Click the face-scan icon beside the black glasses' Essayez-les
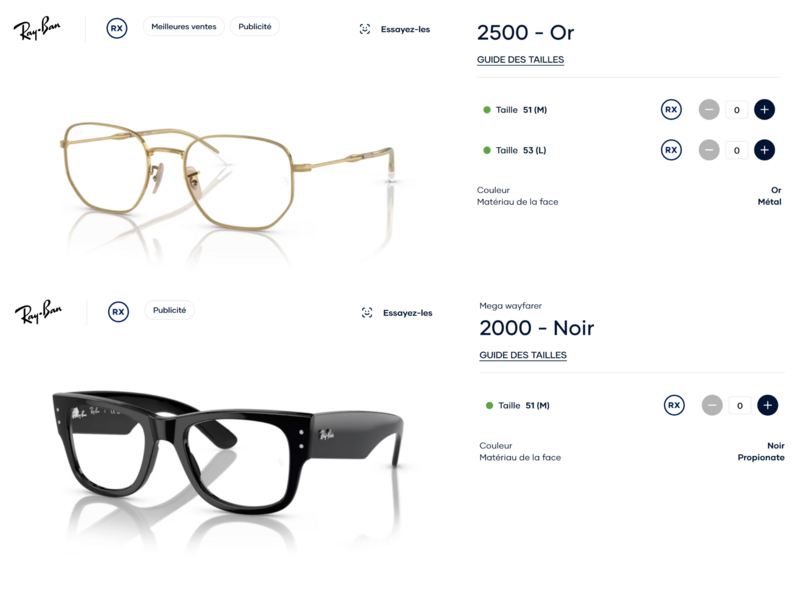 [x=367, y=313]
